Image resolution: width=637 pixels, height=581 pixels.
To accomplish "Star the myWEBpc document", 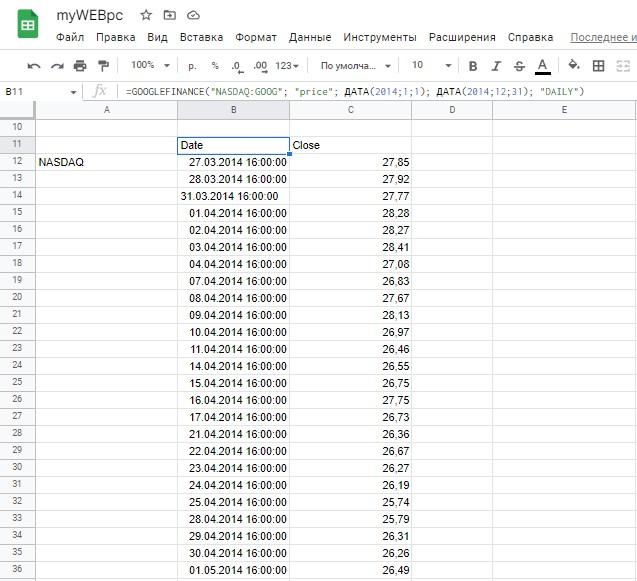I will coord(146,15).
